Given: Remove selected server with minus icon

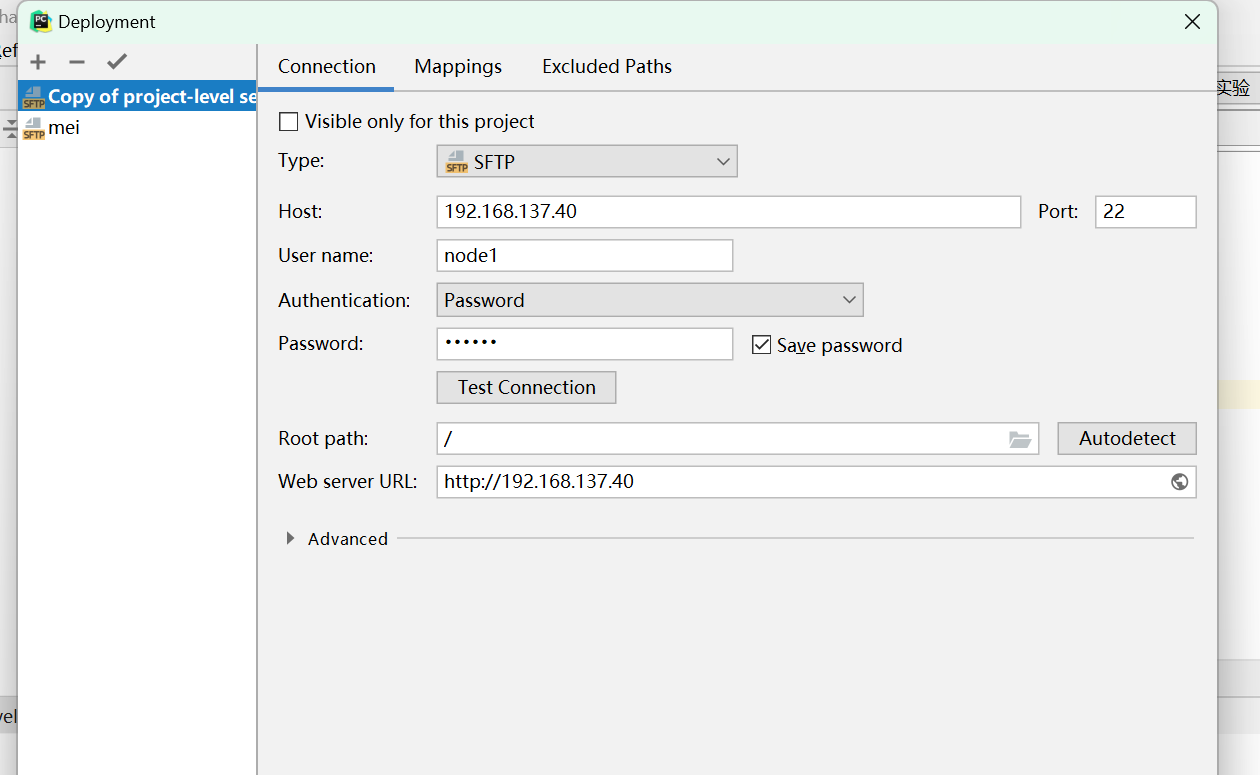Looking at the screenshot, I should pyautogui.click(x=77, y=62).
